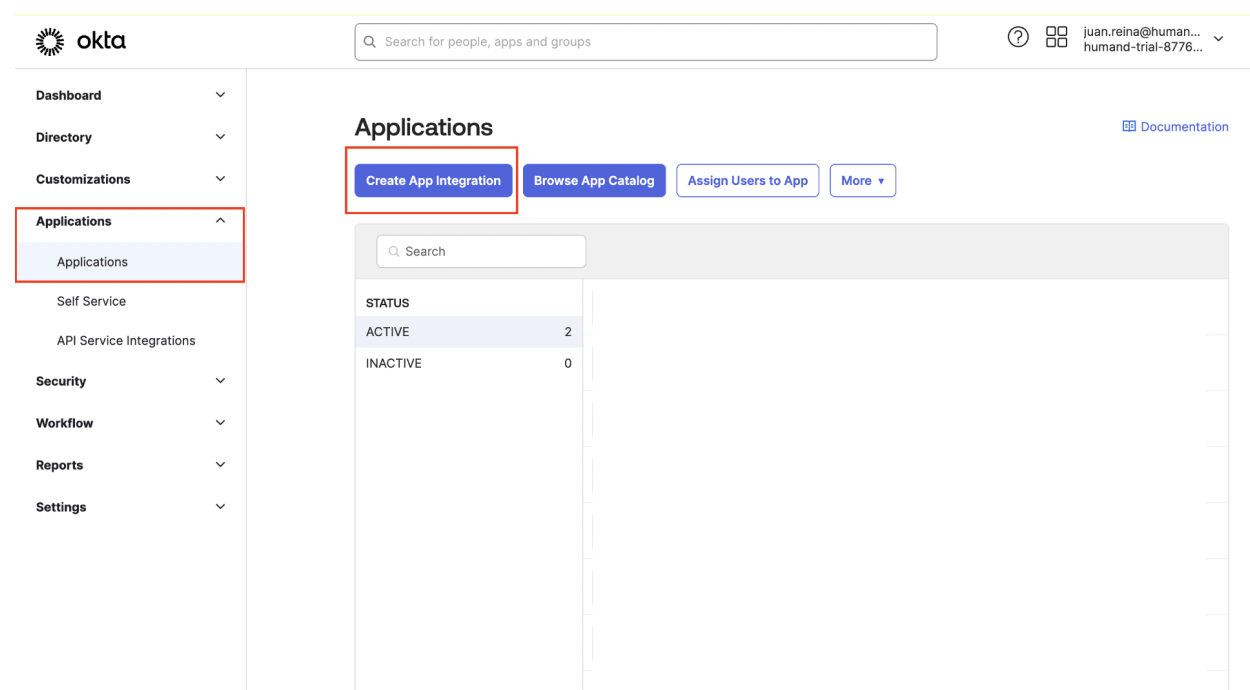Click the applications list Search field
The image size is (1250, 690).
(x=482, y=252)
